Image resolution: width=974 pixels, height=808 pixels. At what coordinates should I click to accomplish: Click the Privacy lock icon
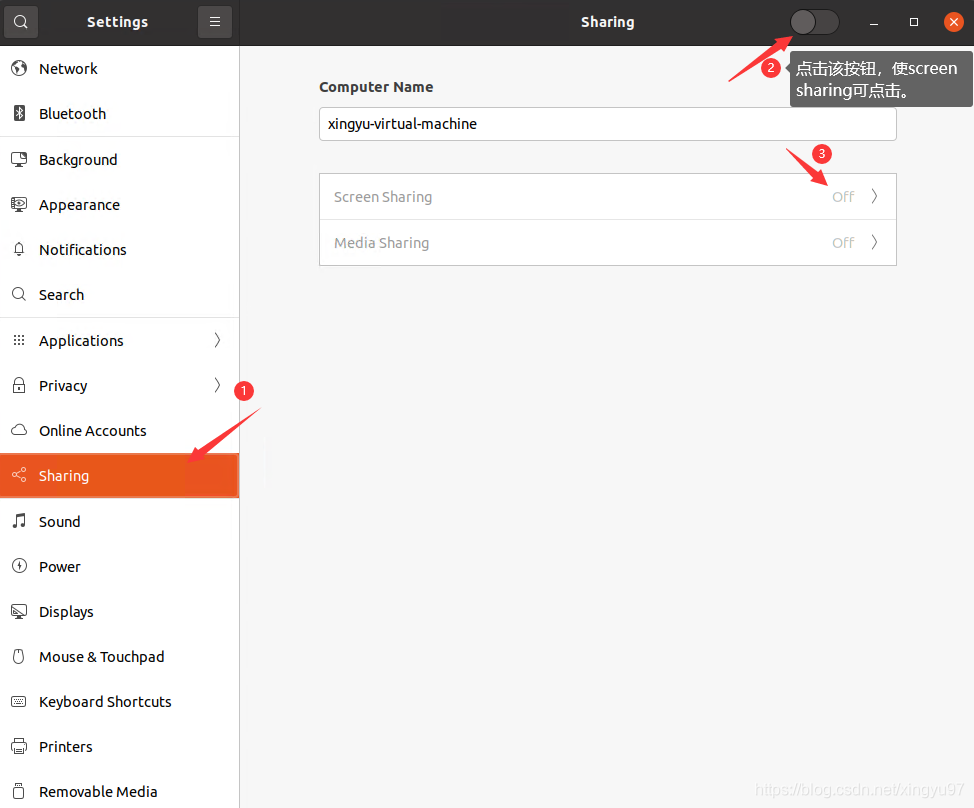(x=19, y=385)
